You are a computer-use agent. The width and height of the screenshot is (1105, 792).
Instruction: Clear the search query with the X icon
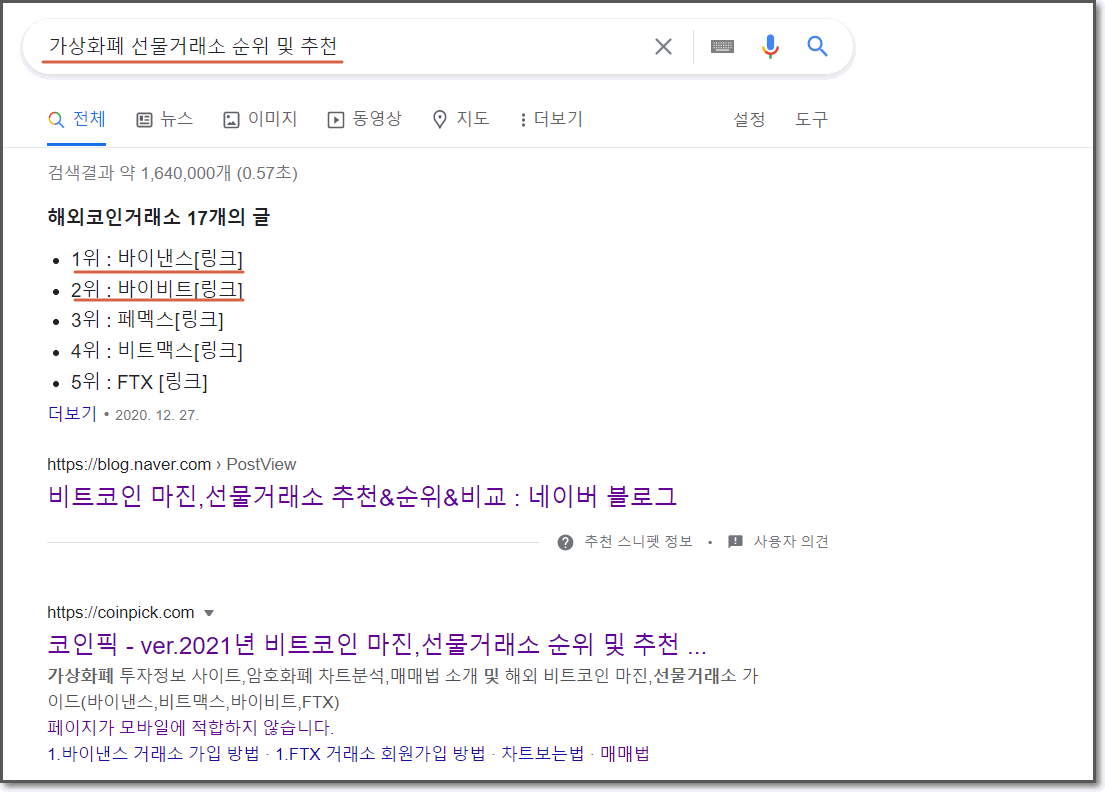[663, 45]
